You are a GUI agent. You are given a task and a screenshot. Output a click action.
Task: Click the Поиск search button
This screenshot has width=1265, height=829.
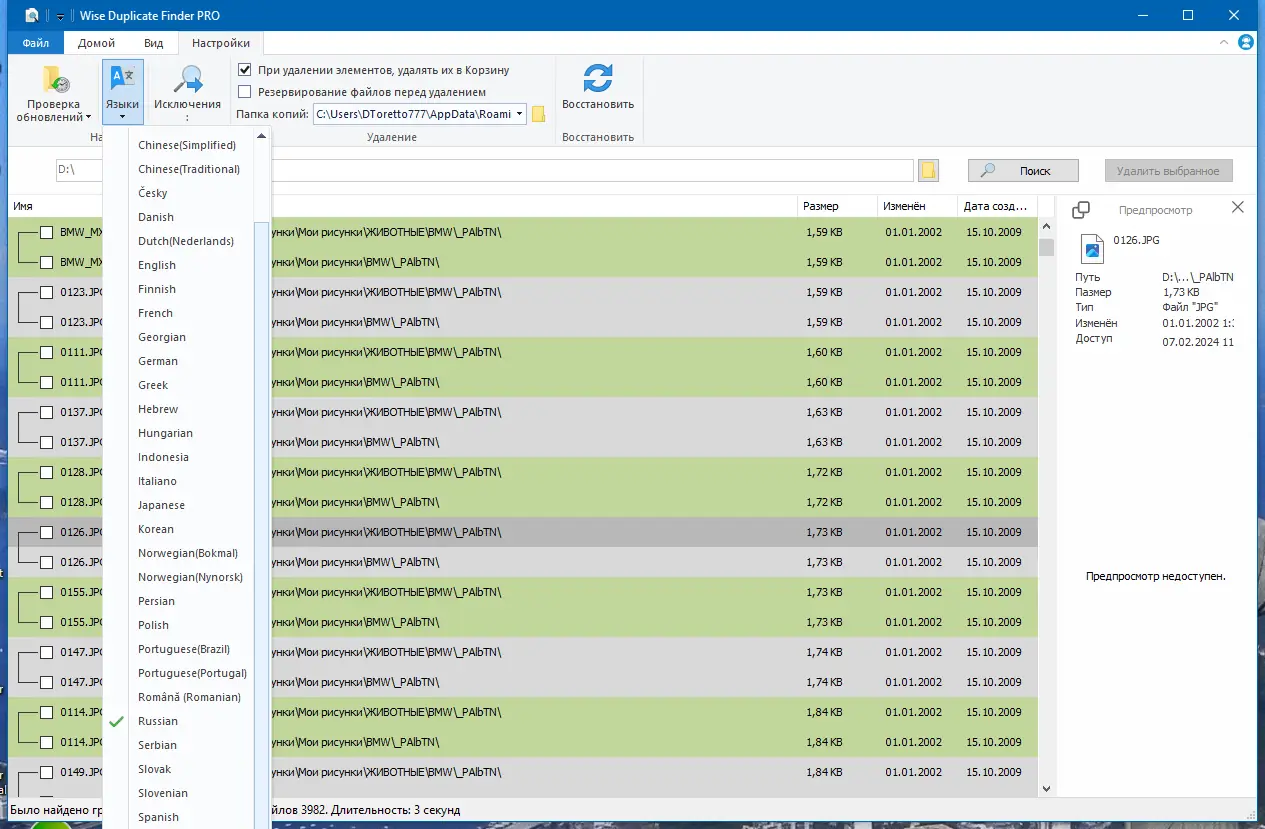click(1023, 170)
